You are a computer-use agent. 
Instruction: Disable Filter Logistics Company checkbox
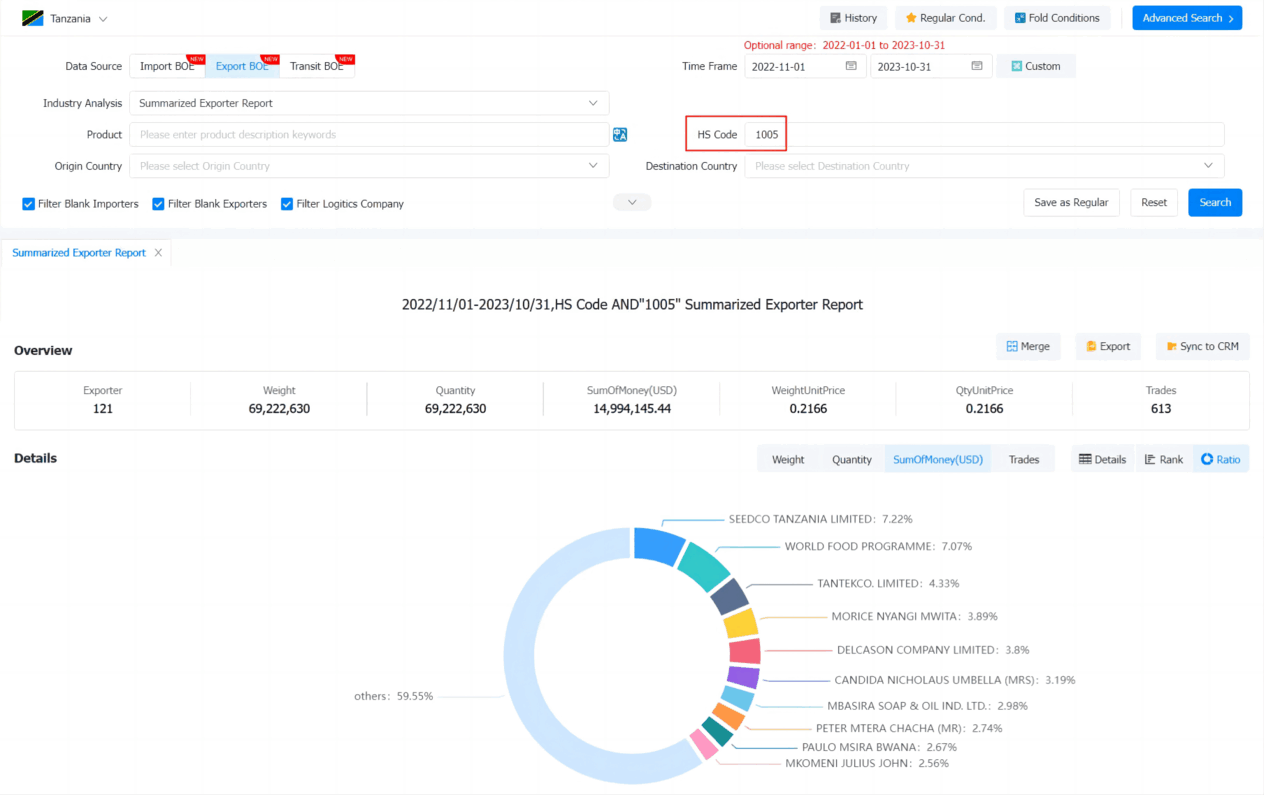click(x=287, y=204)
